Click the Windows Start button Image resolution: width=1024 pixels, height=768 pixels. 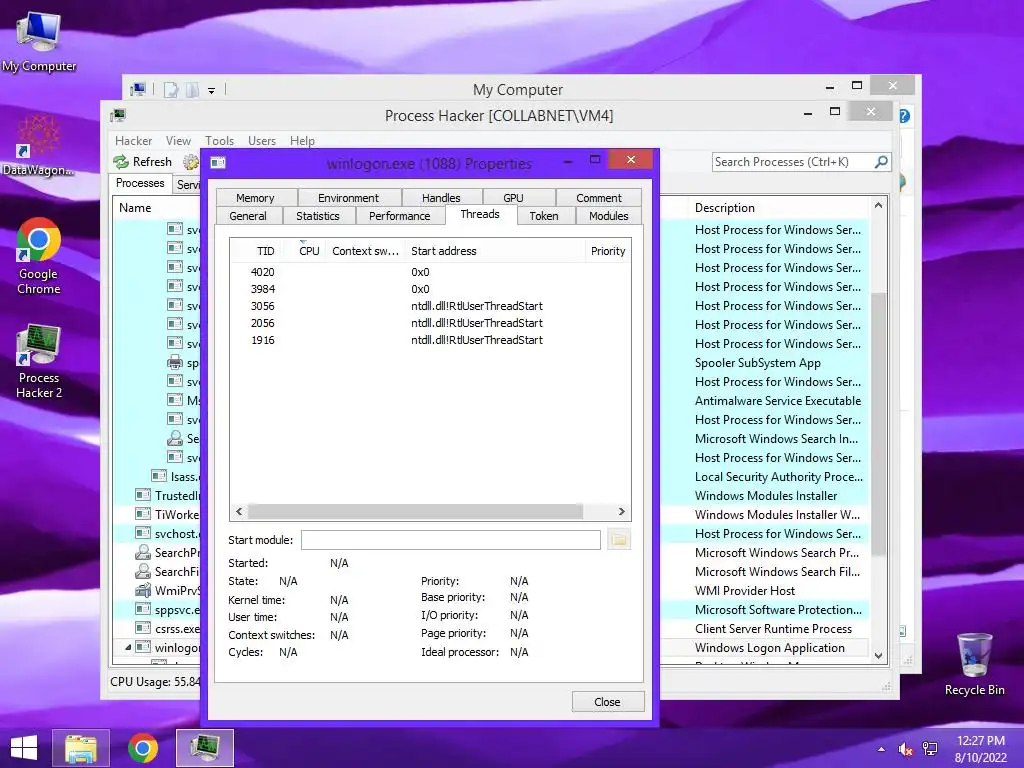coord(24,748)
